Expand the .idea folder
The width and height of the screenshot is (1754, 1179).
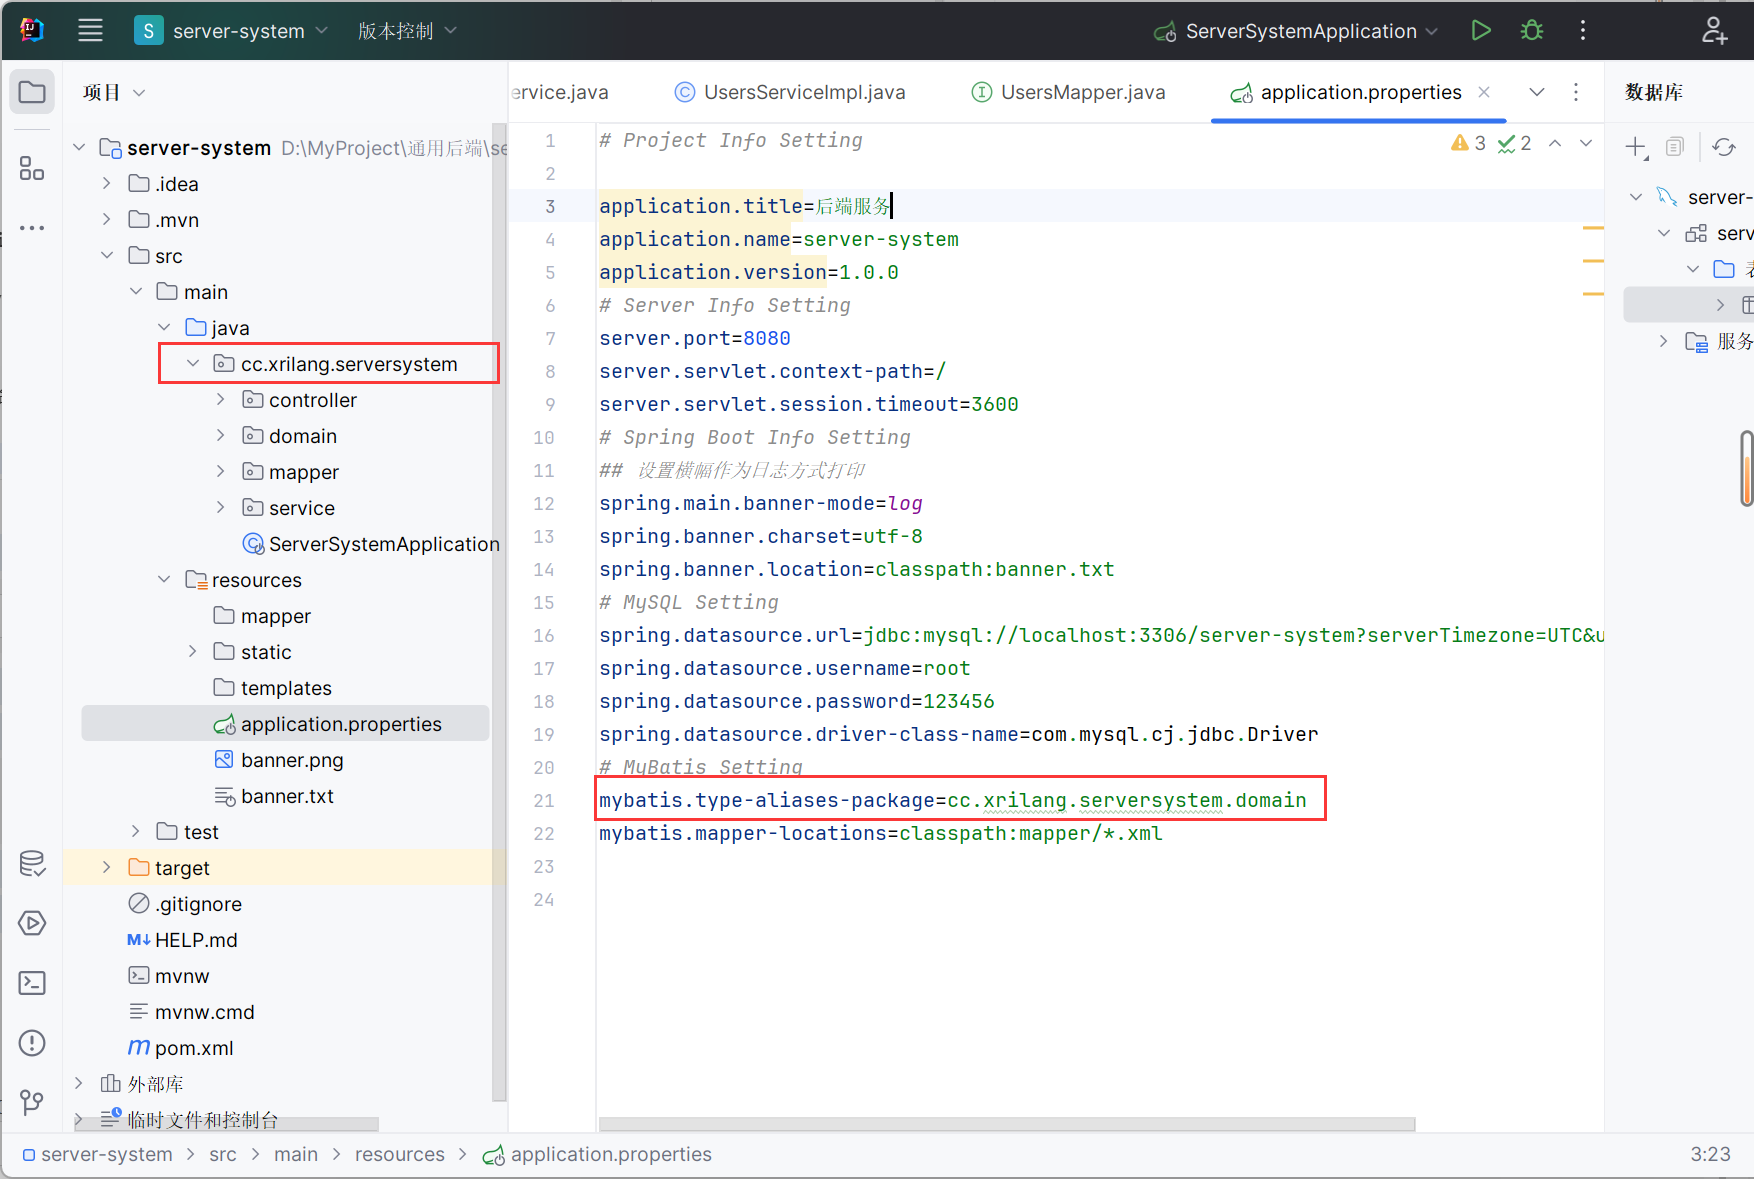[x=106, y=183]
